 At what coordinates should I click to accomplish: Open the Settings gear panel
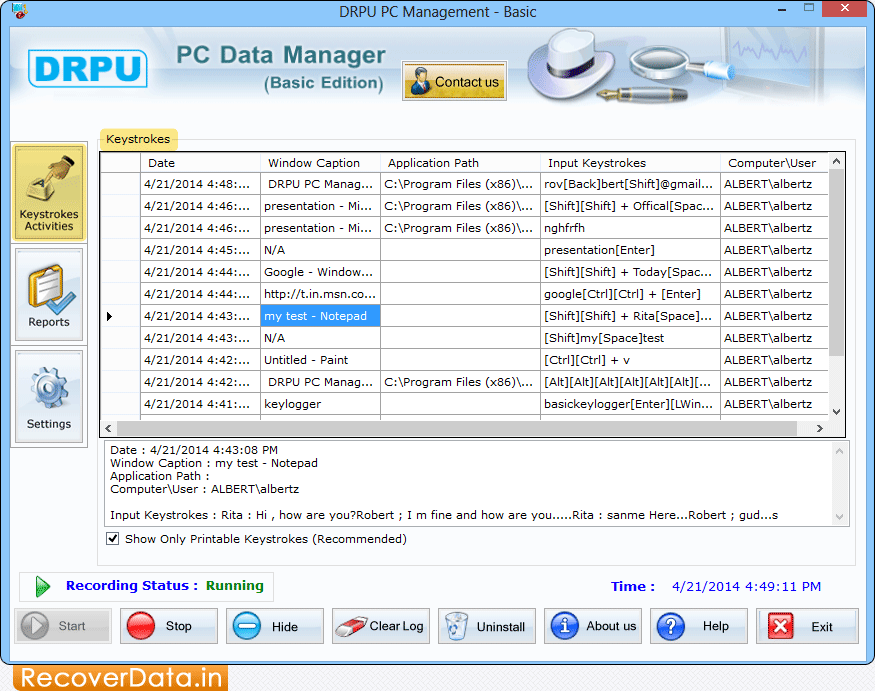pos(49,397)
